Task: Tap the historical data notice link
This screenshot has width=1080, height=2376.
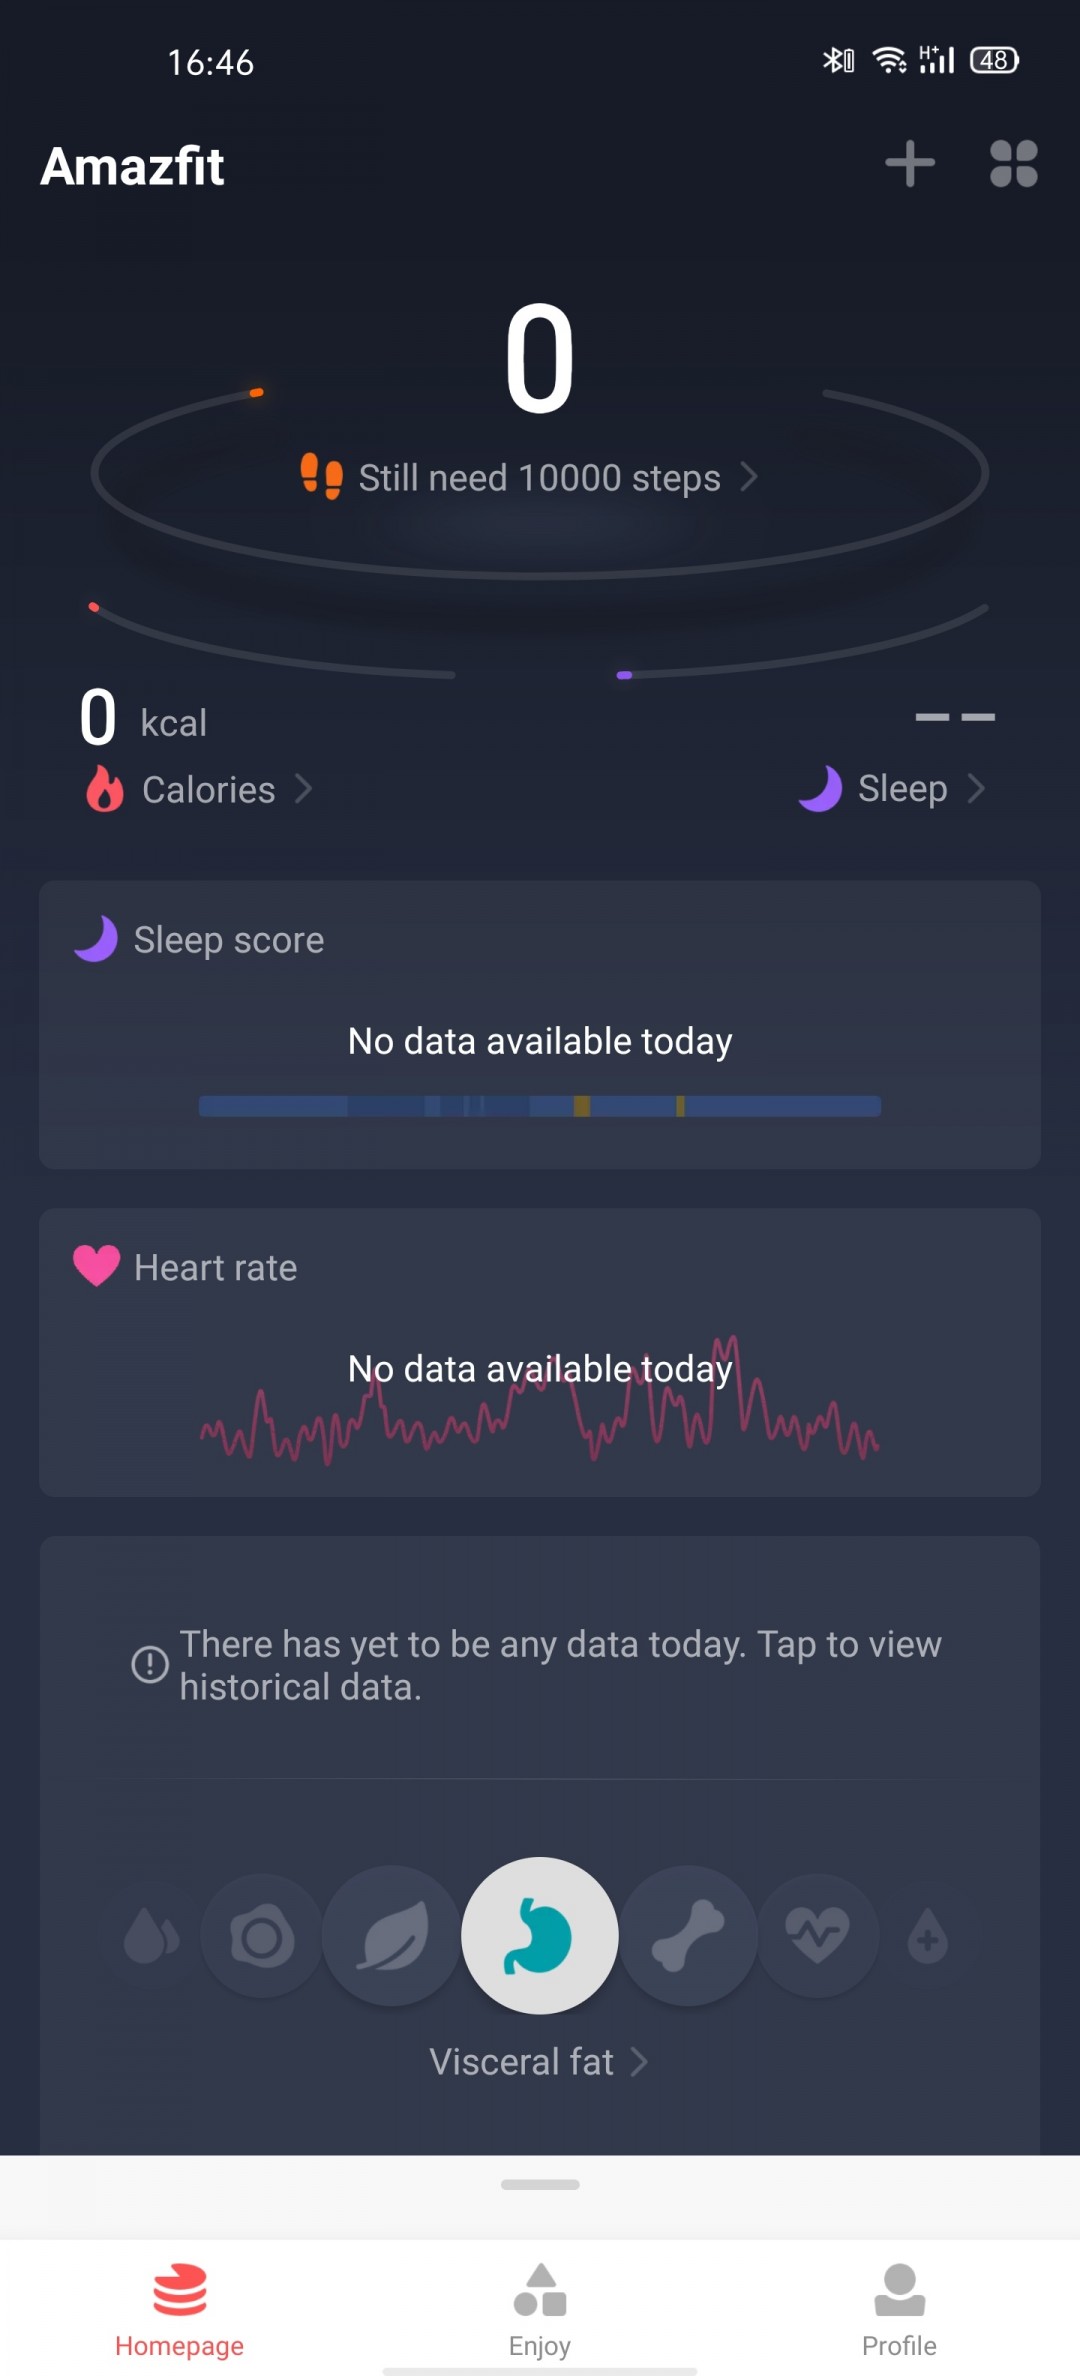Action: click(x=559, y=1664)
